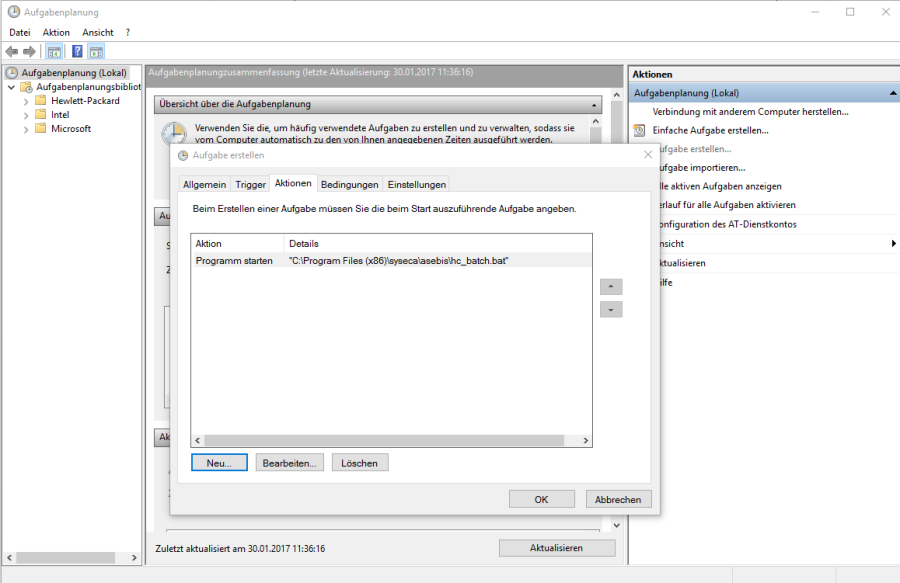Click the forward arrow in the toolbar
This screenshot has width=900, height=583.
[30, 52]
